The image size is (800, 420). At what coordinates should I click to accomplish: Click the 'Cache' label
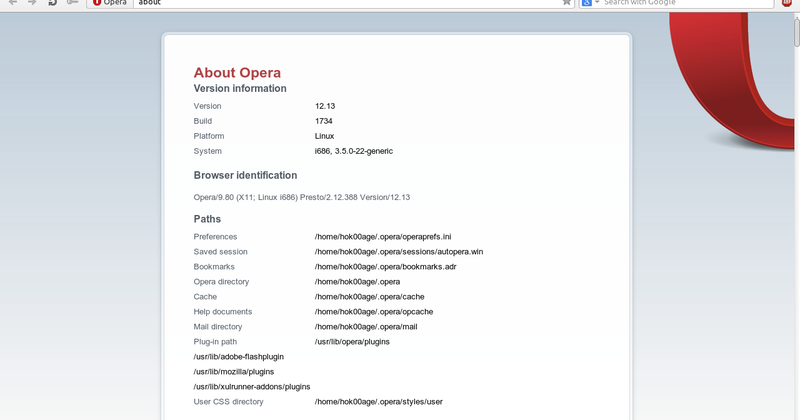(205, 297)
